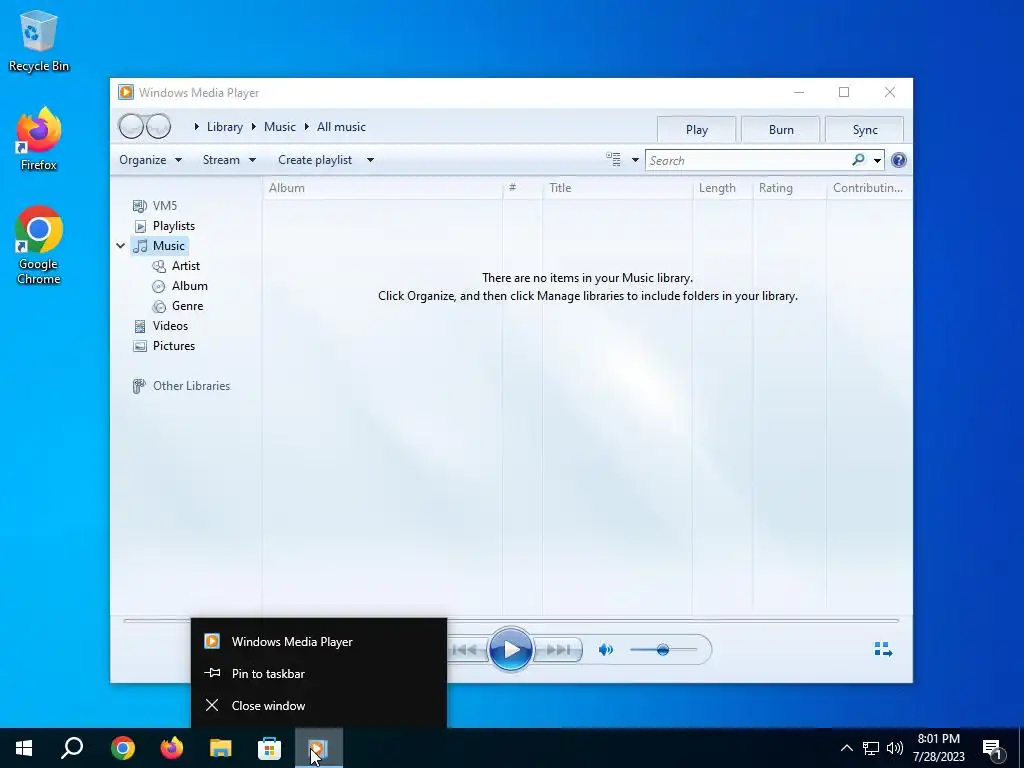Image resolution: width=1024 pixels, height=768 pixels.
Task: Click the volume slider knob
Action: pyautogui.click(x=663, y=650)
